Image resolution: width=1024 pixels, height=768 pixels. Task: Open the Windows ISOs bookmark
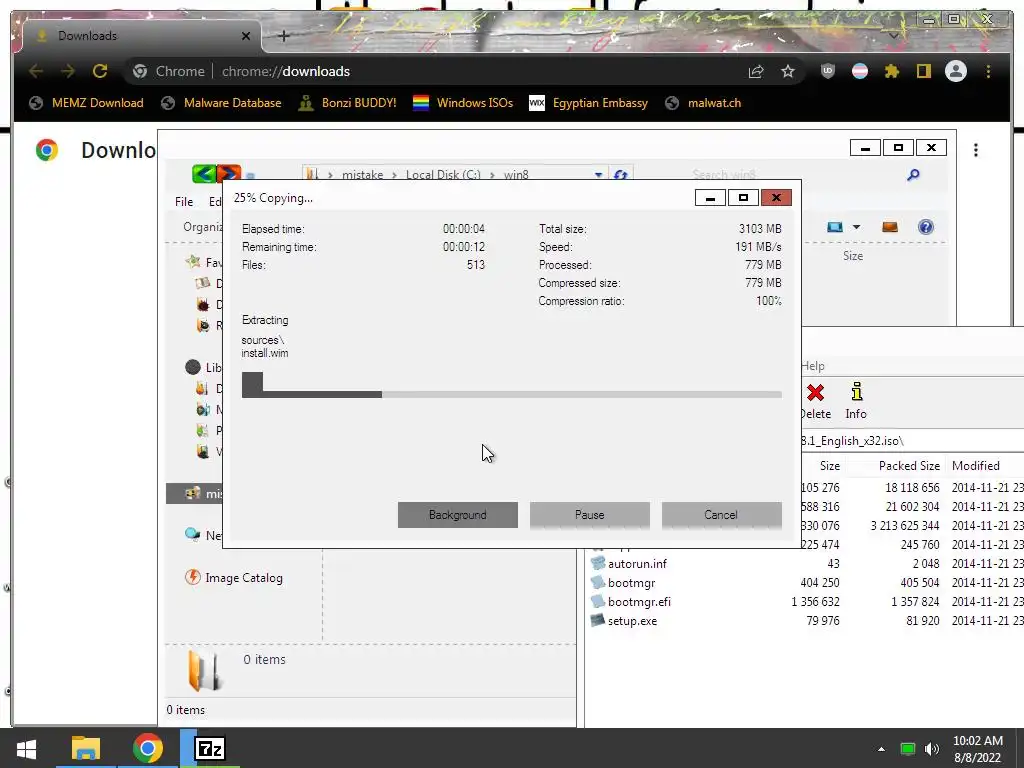pos(463,103)
